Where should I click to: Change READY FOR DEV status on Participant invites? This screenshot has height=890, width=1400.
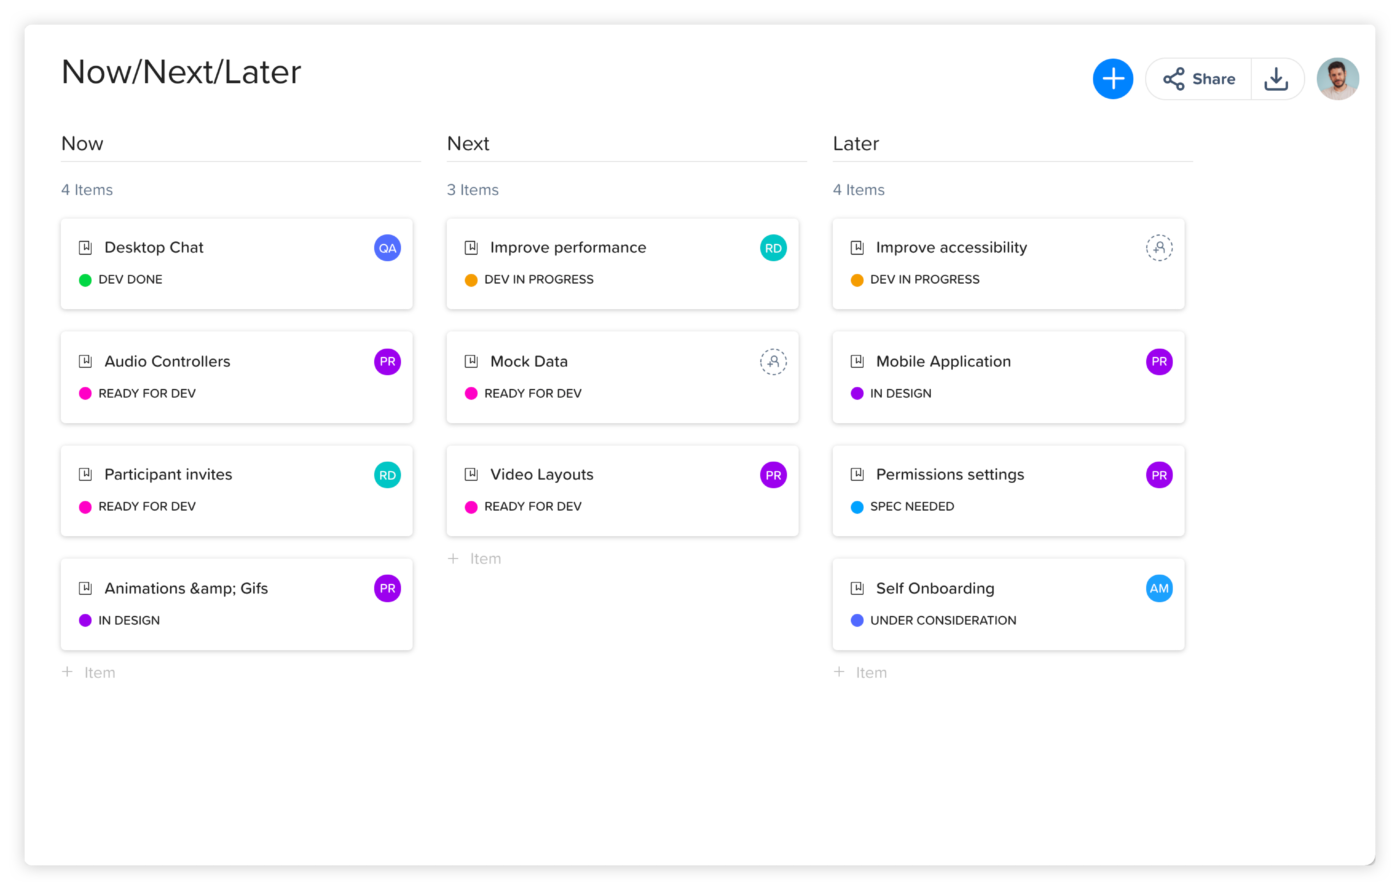coord(146,507)
